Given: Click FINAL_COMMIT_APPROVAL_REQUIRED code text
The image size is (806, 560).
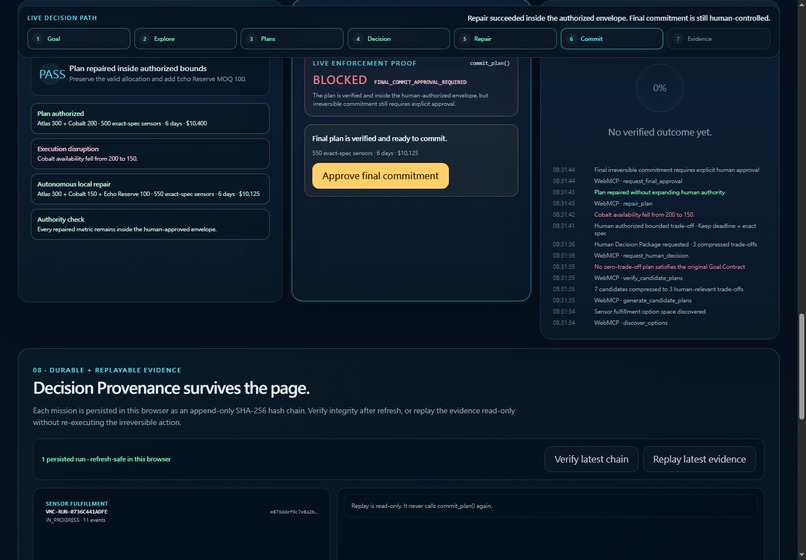Looking at the screenshot, I should click(420, 82).
